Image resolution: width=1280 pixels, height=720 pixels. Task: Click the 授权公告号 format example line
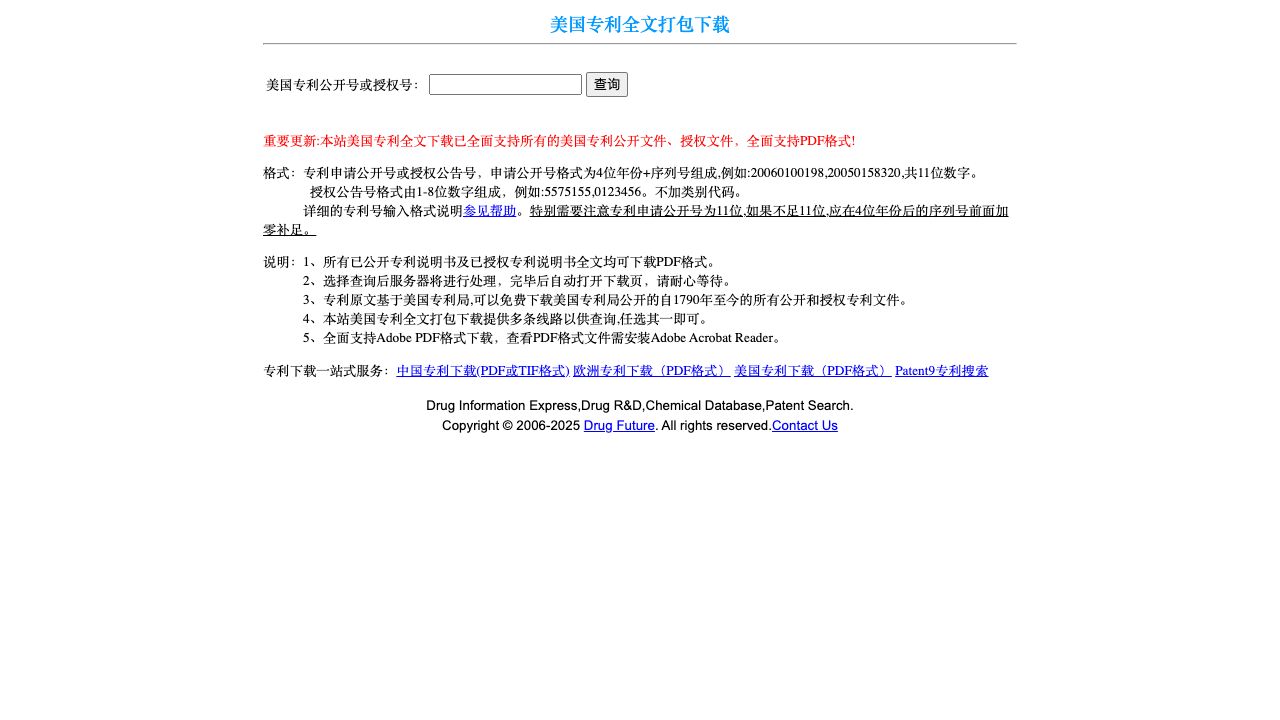coord(527,192)
